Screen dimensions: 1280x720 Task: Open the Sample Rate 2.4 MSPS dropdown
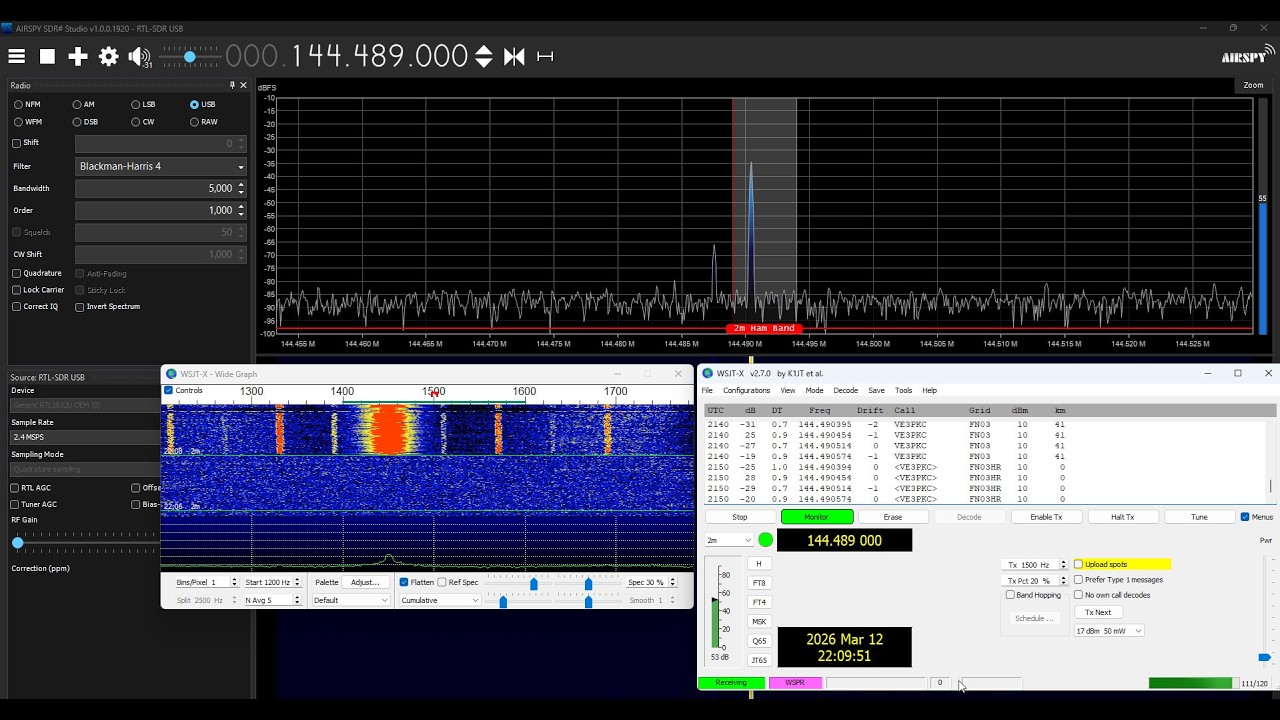click(84, 437)
